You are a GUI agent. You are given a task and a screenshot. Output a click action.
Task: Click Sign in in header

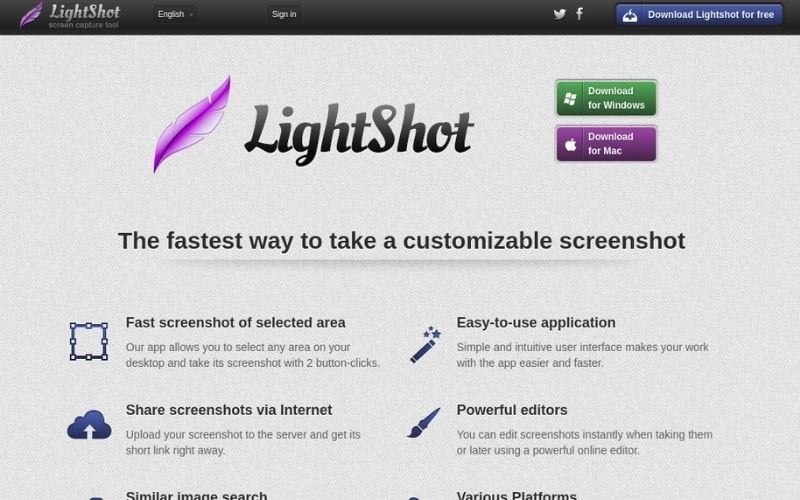[284, 14]
